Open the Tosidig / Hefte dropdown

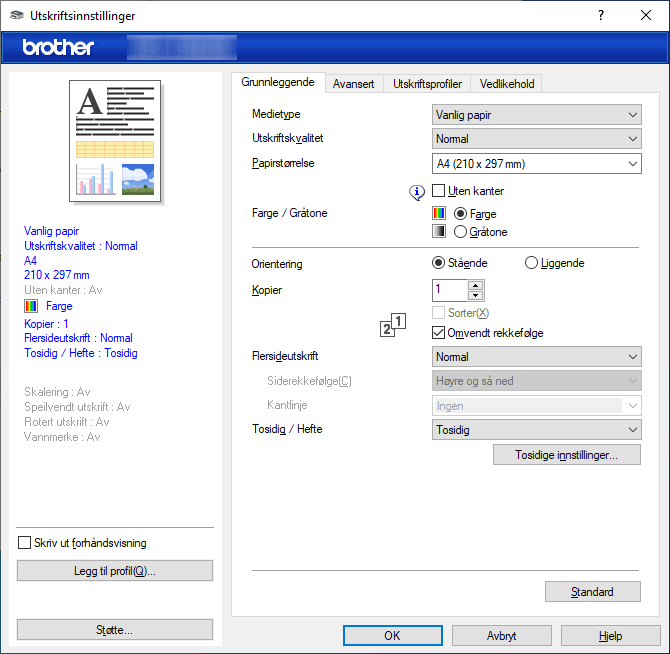click(536, 429)
